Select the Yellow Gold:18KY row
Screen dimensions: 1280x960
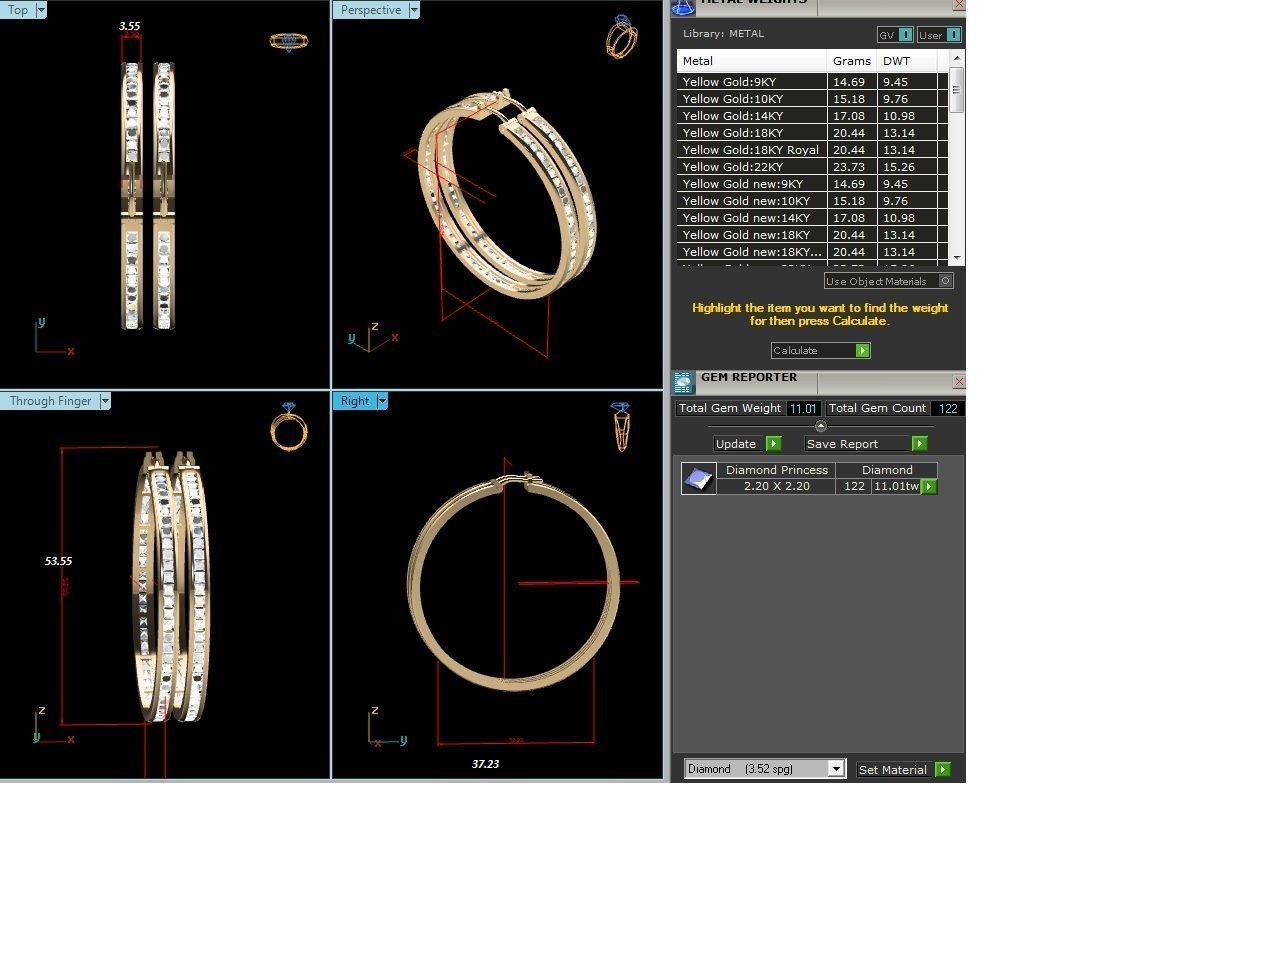tap(812, 133)
